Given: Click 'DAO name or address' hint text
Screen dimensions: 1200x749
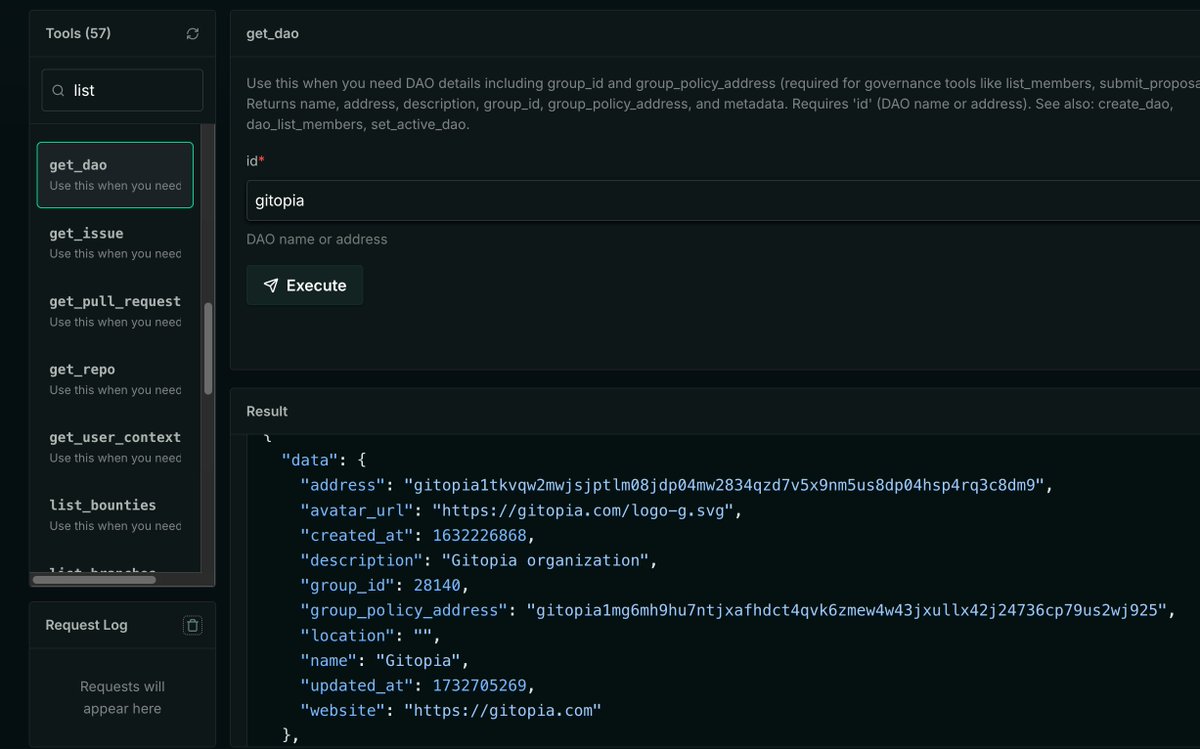Looking at the screenshot, I should coord(317,239).
